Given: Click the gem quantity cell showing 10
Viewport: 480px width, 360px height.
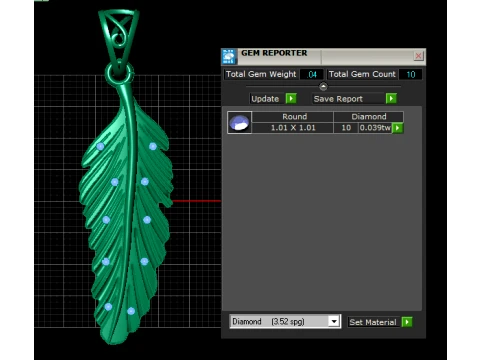Looking at the screenshot, I should click(346, 128).
